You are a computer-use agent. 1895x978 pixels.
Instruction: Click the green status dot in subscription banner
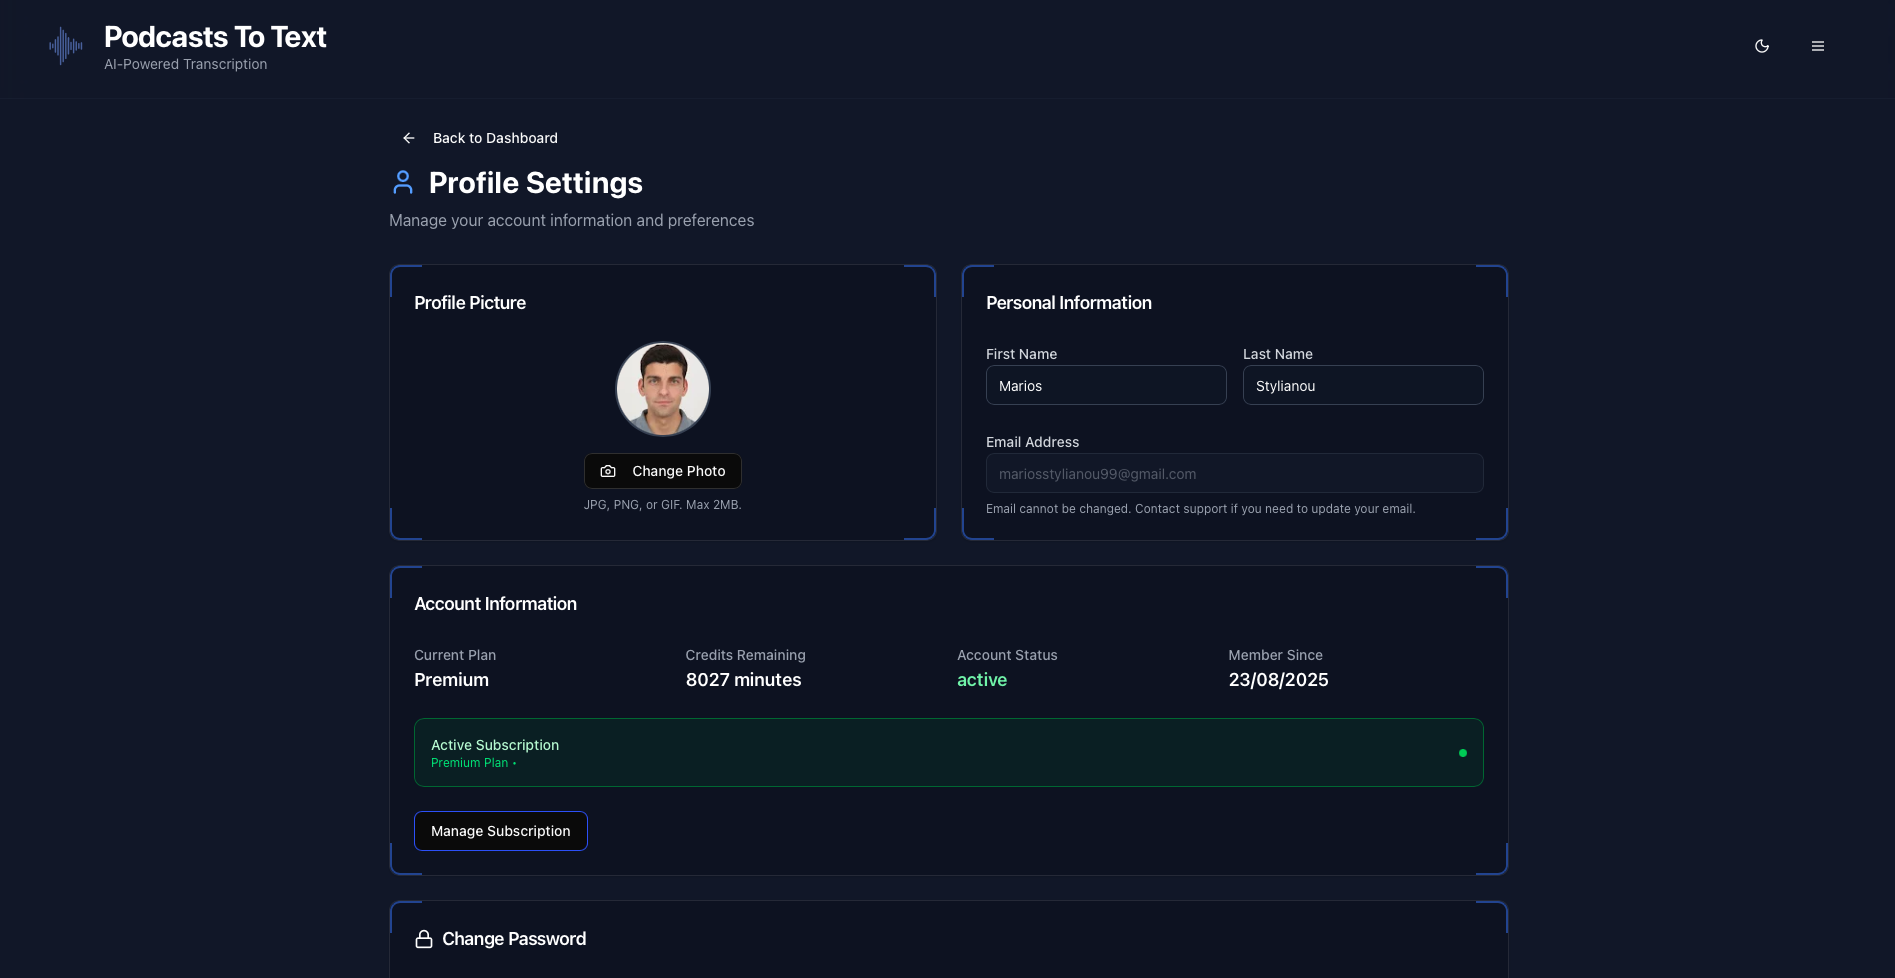(x=1463, y=753)
